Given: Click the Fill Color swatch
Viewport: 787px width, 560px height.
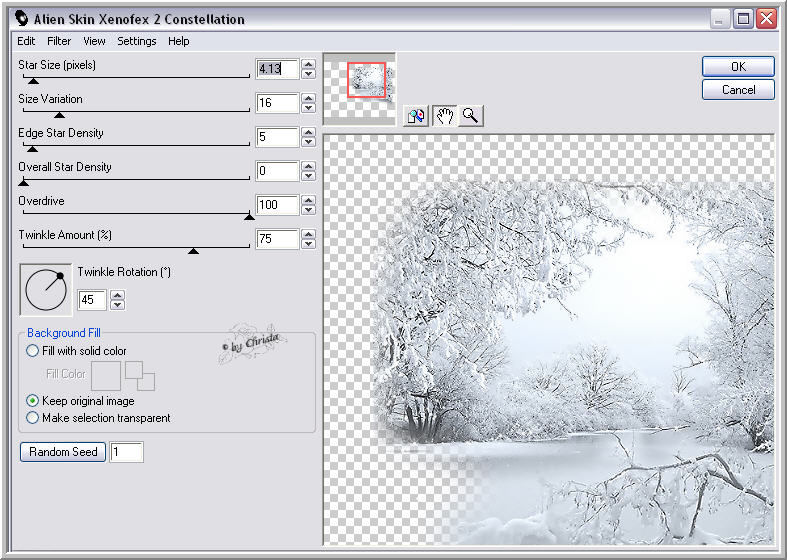Looking at the screenshot, I should [x=105, y=376].
